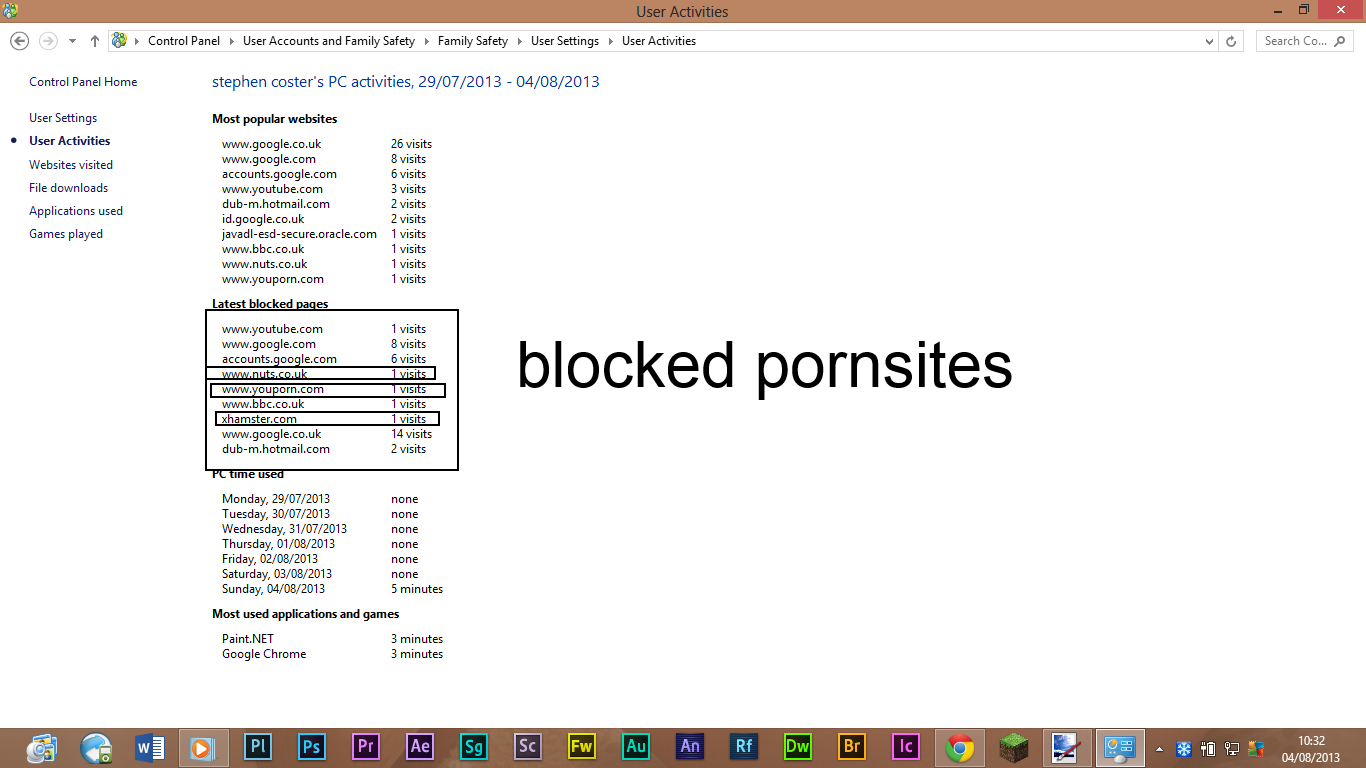Image resolution: width=1366 pixels, height=768 pixels.
Task: Open Adobe Bridge from the taskbar
Action: (x=852, y=746)
